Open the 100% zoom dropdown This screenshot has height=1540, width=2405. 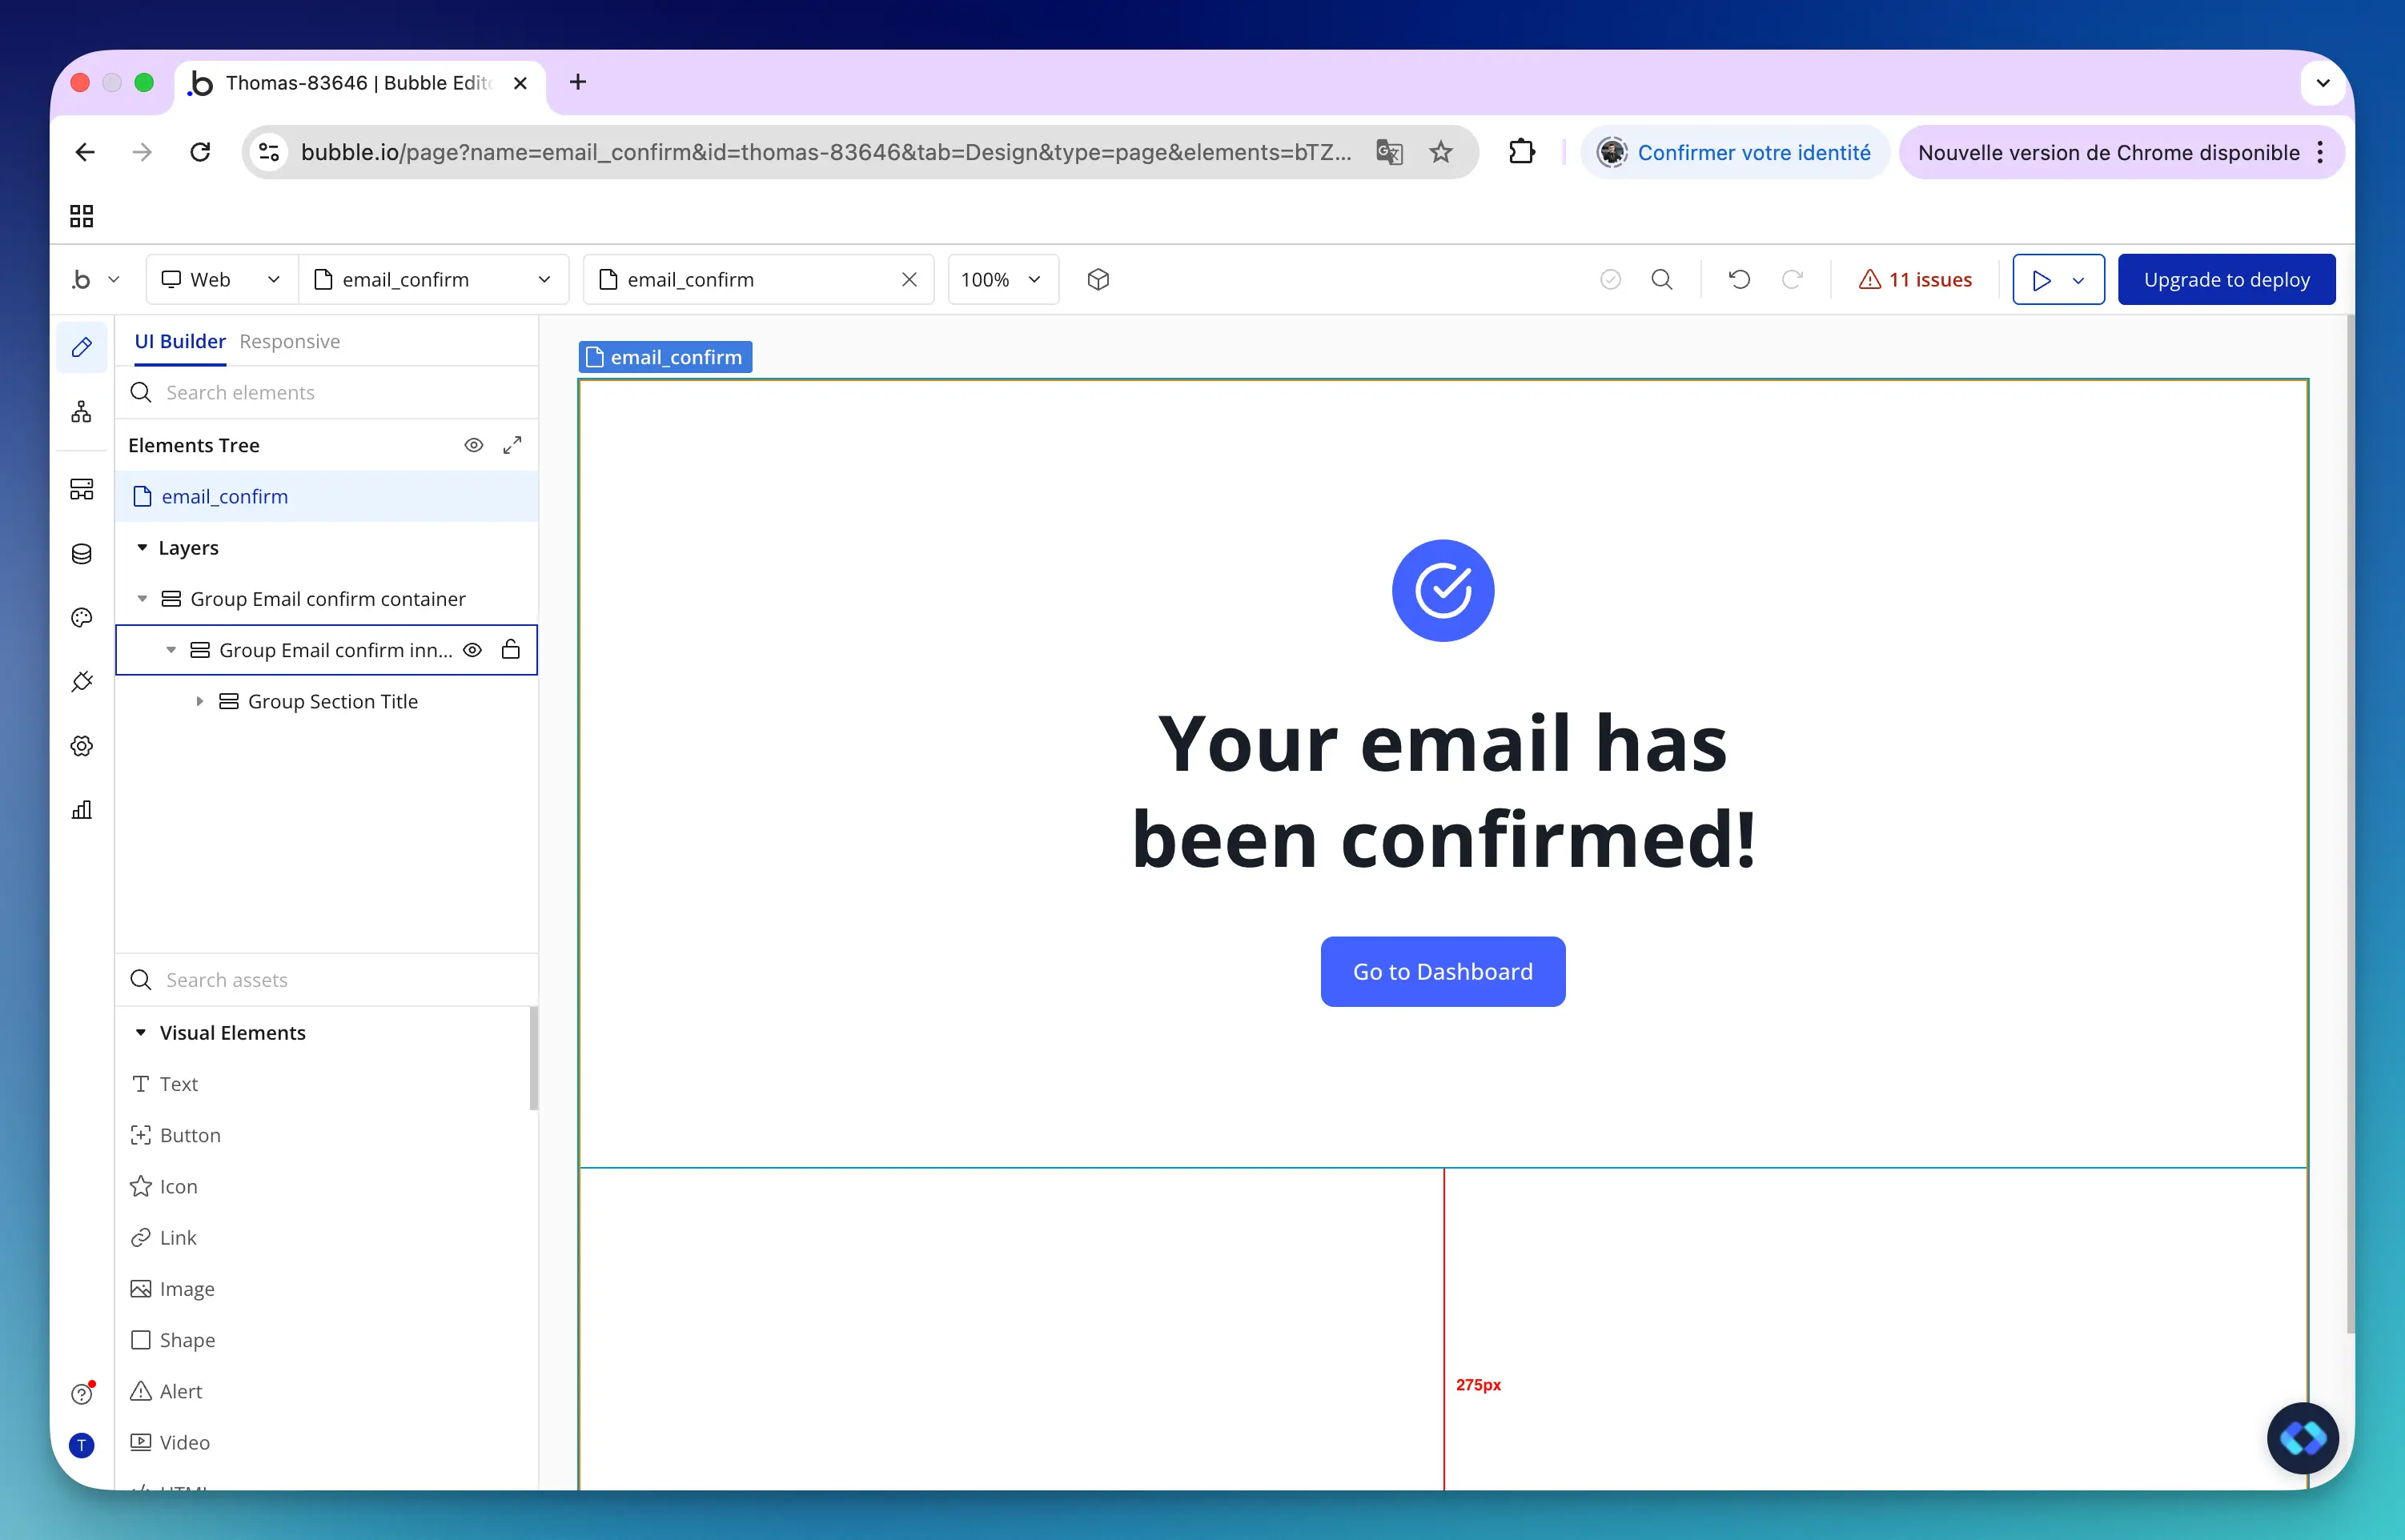point(1002,280)
